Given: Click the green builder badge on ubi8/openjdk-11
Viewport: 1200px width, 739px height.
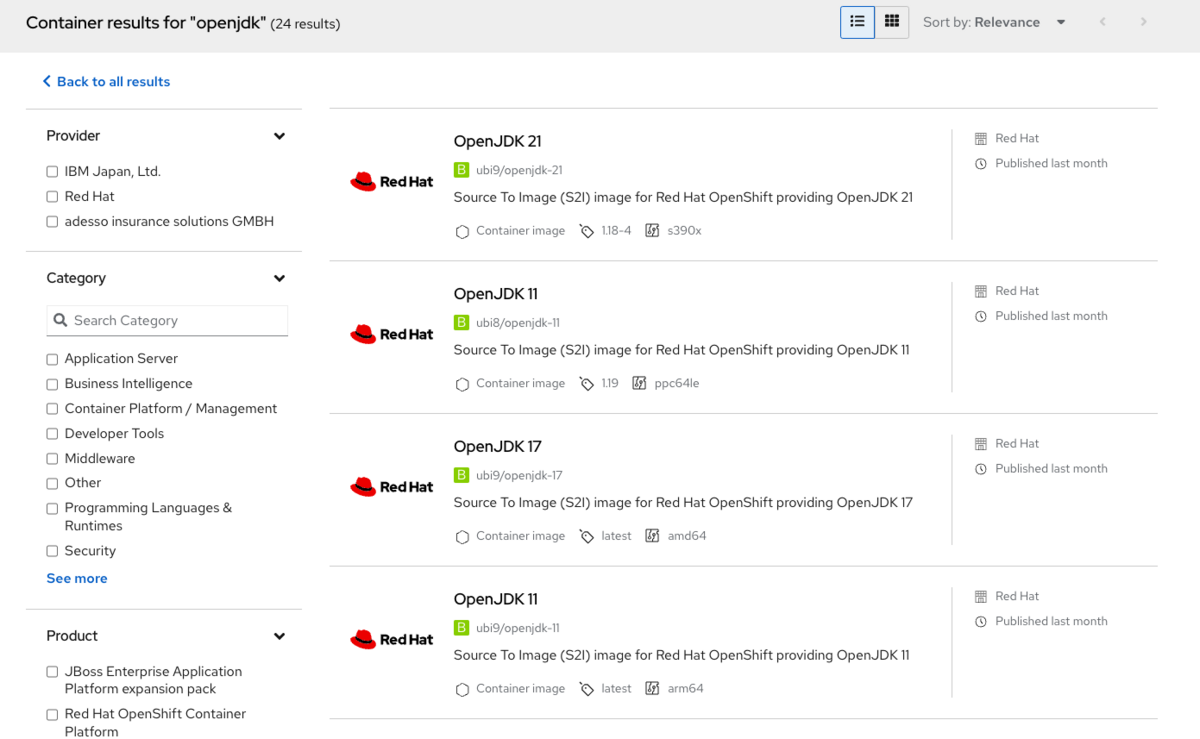Looking at the screenshot, I should pos(461,322).
